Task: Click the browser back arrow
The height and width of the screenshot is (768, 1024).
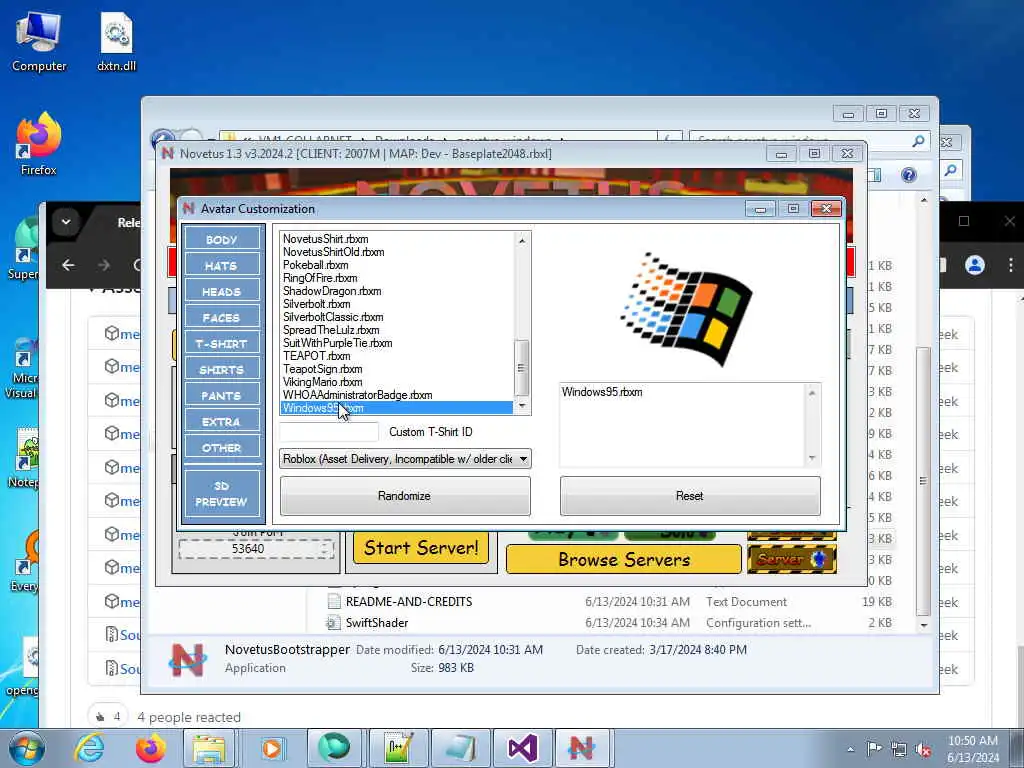Action: (69, 265)
